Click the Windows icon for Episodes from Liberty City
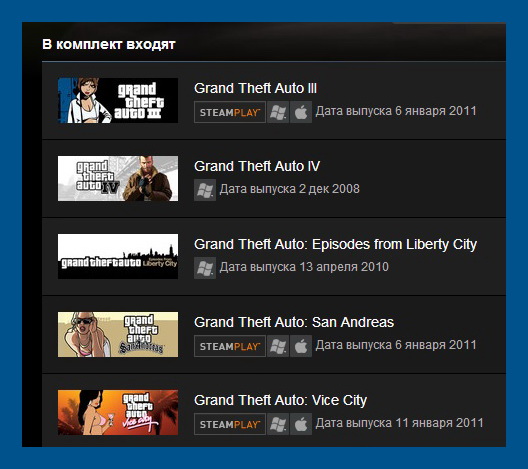The height and width of the screenshot is (469, 528). 205,268
